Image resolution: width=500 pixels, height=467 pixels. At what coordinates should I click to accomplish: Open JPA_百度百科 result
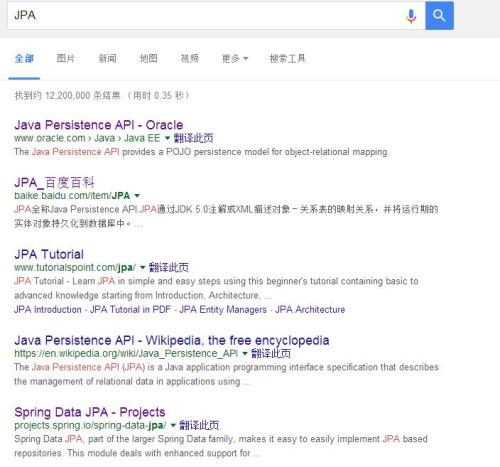pyautogui.click(x=55, y=183)
